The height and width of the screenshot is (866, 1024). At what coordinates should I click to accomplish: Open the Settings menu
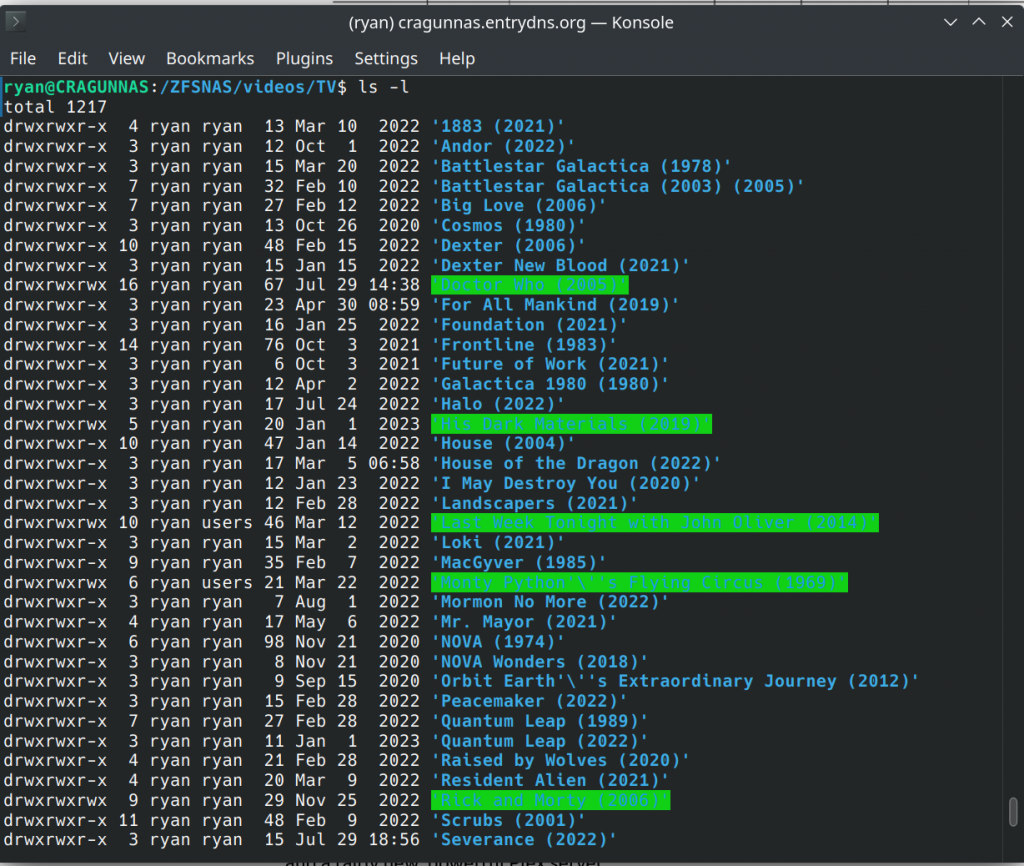[386, 59]
